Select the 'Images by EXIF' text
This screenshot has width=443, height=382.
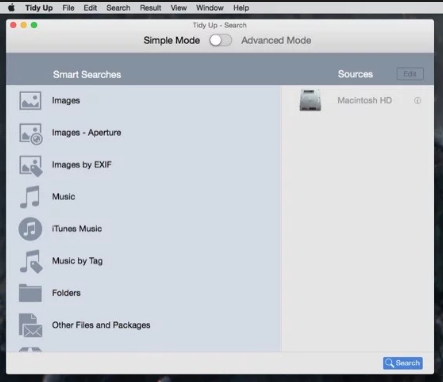82,165
